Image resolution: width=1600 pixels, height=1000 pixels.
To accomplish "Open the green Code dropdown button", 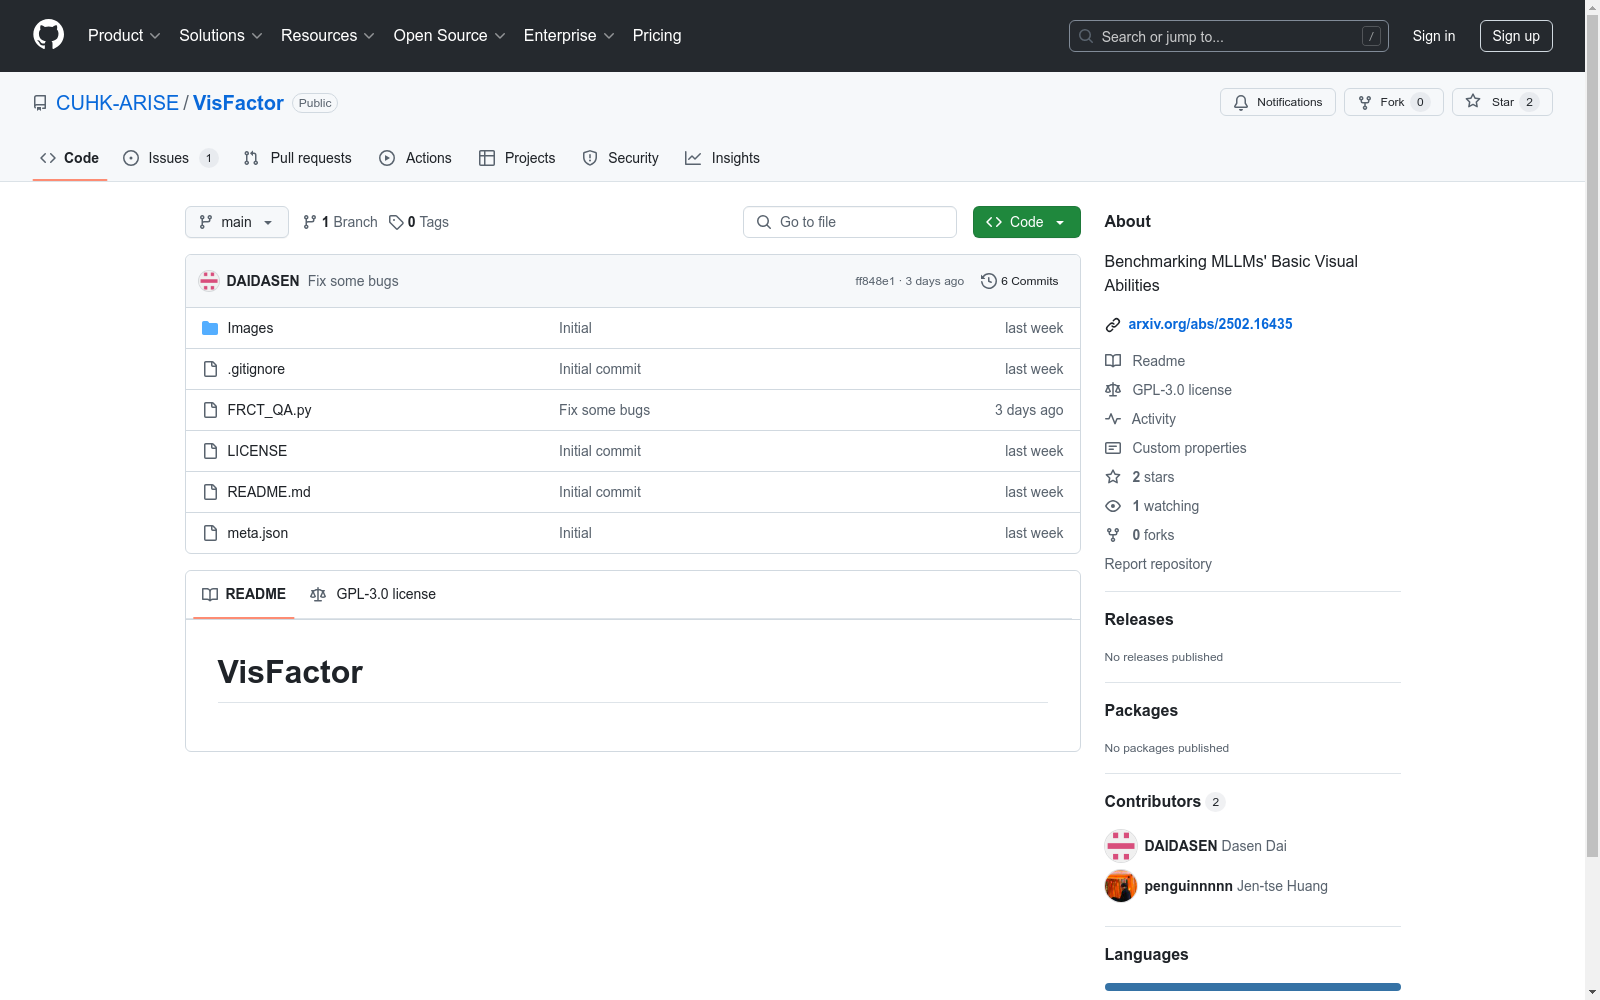I will 1026,222.
